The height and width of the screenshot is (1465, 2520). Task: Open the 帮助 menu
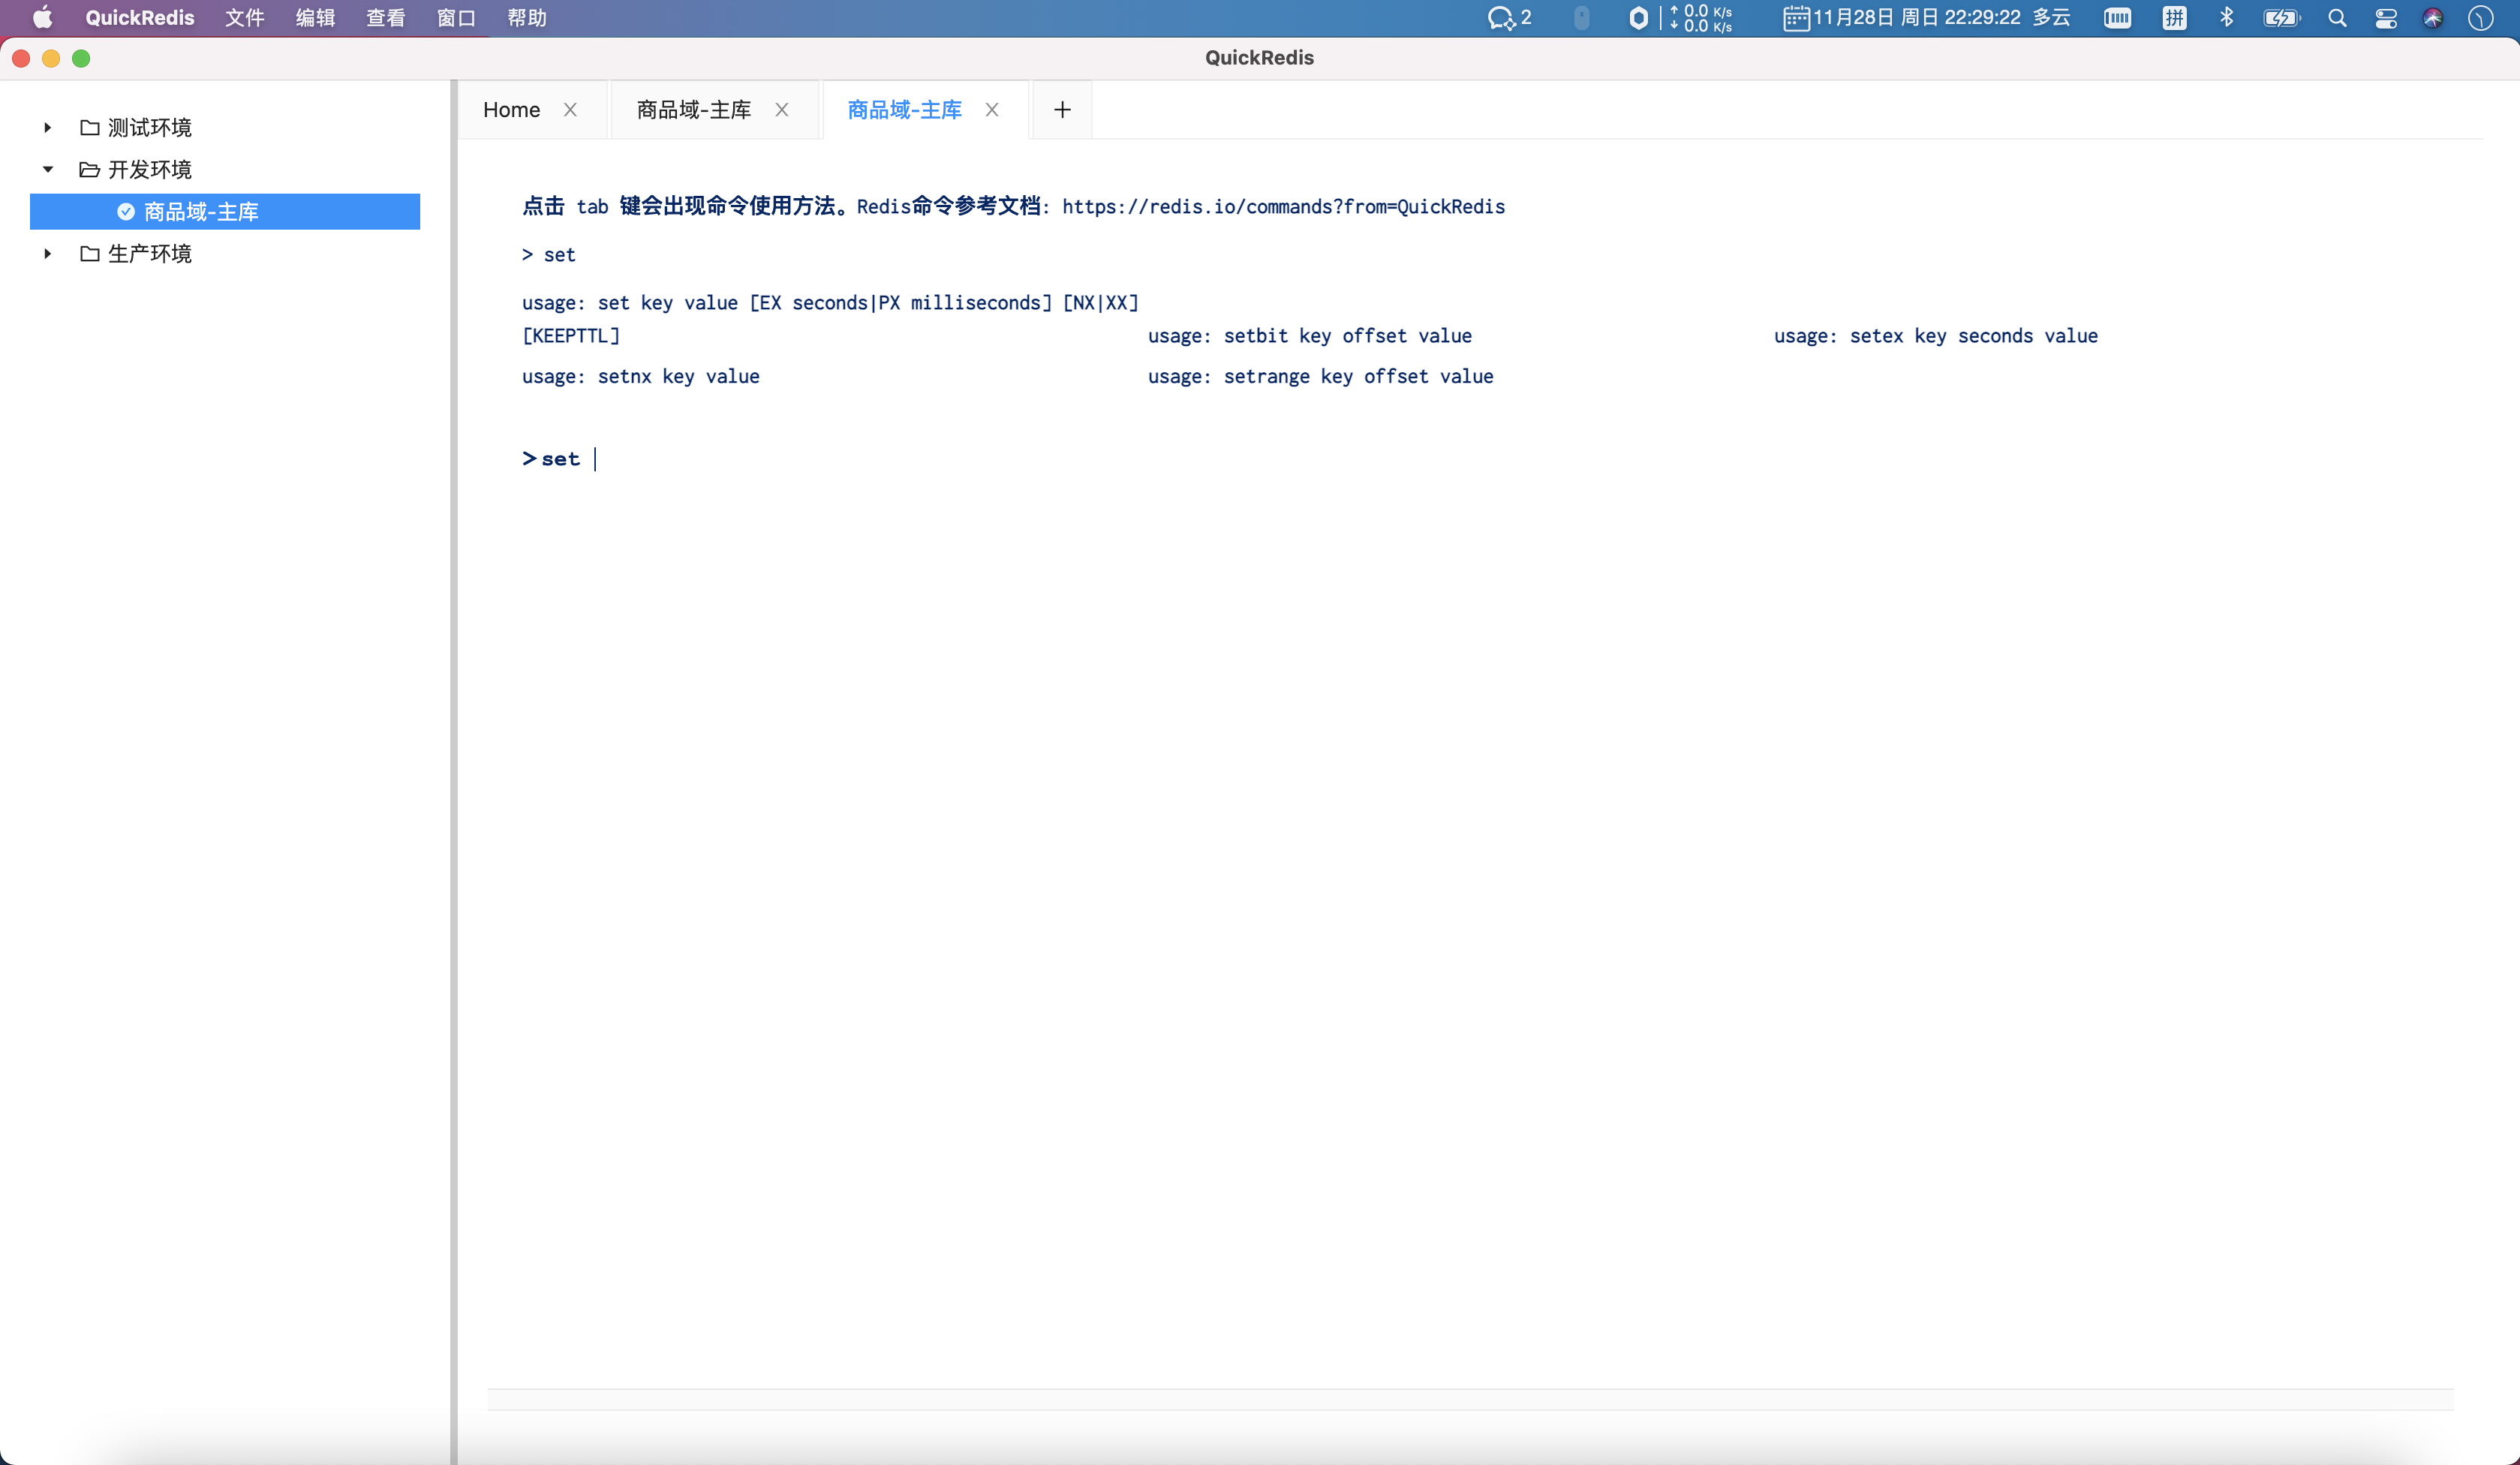526,18
